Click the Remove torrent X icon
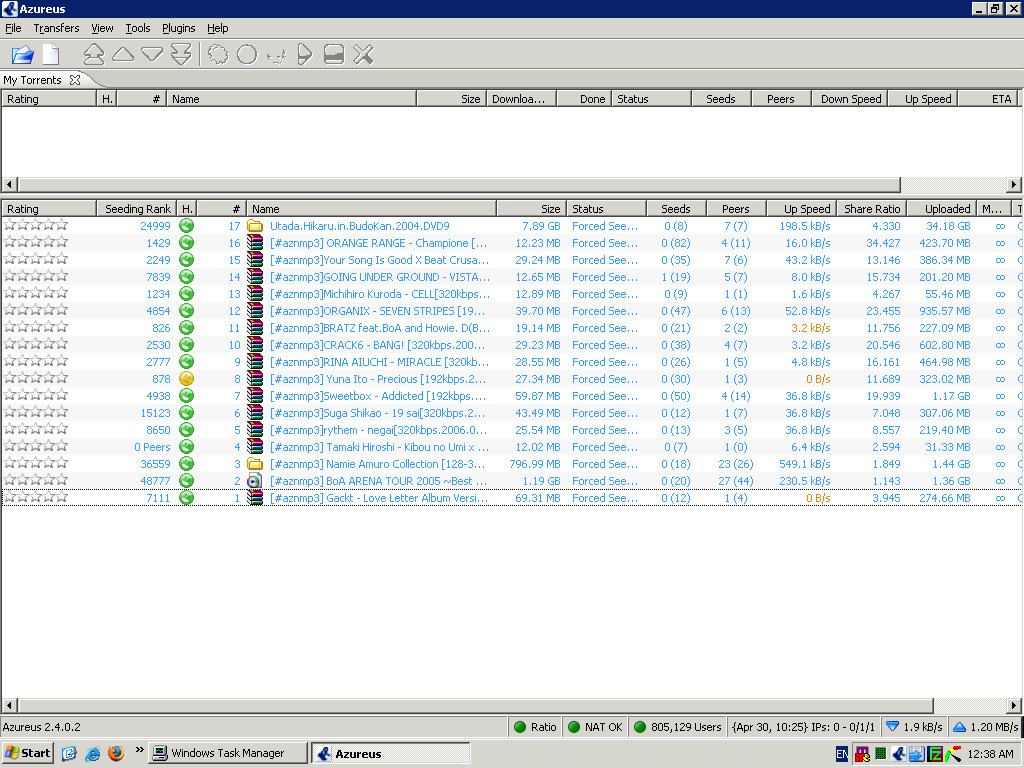The width and height of the screenshot is (1024, 768). click(x=363, y=55)
